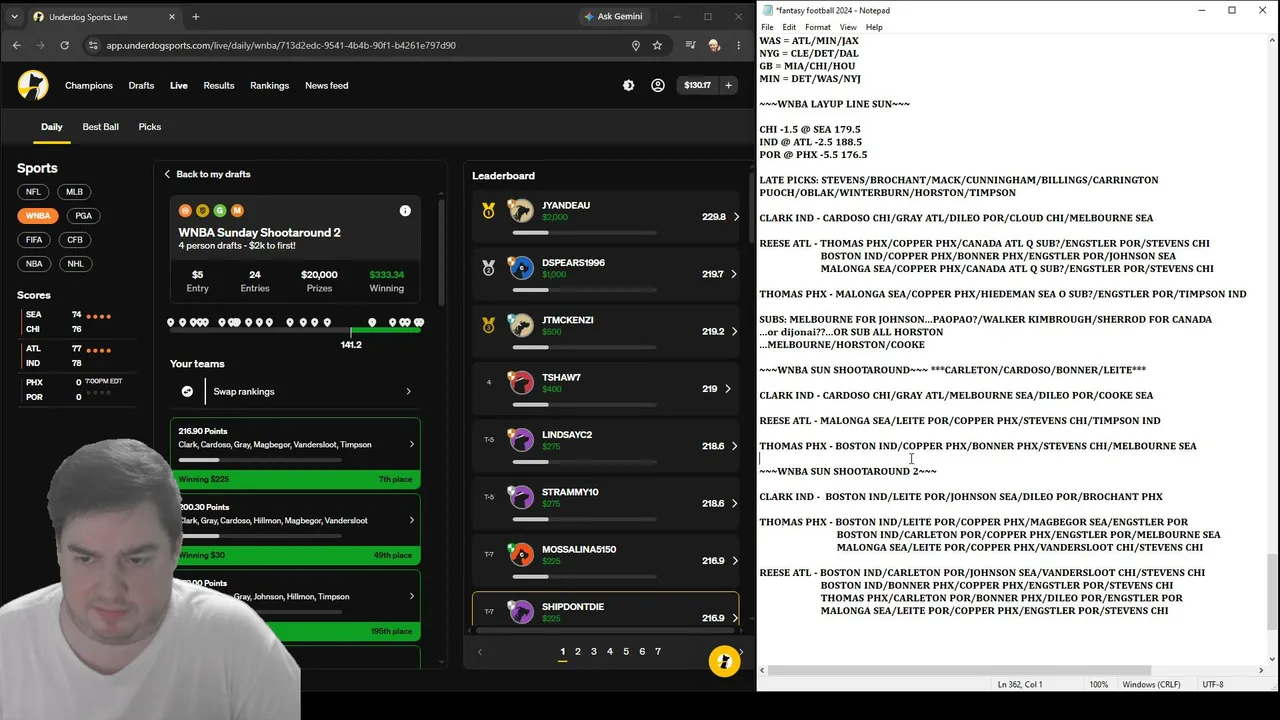Open Swap rankings
This screenshot has width=1280, height=720.
(x=295, y=392)
